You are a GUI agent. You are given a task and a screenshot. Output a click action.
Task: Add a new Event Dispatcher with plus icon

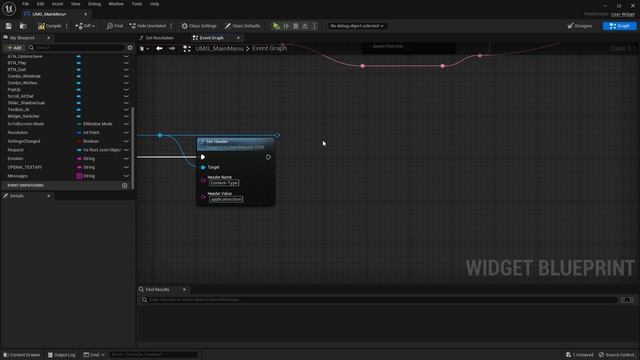(x=124, y=186)
